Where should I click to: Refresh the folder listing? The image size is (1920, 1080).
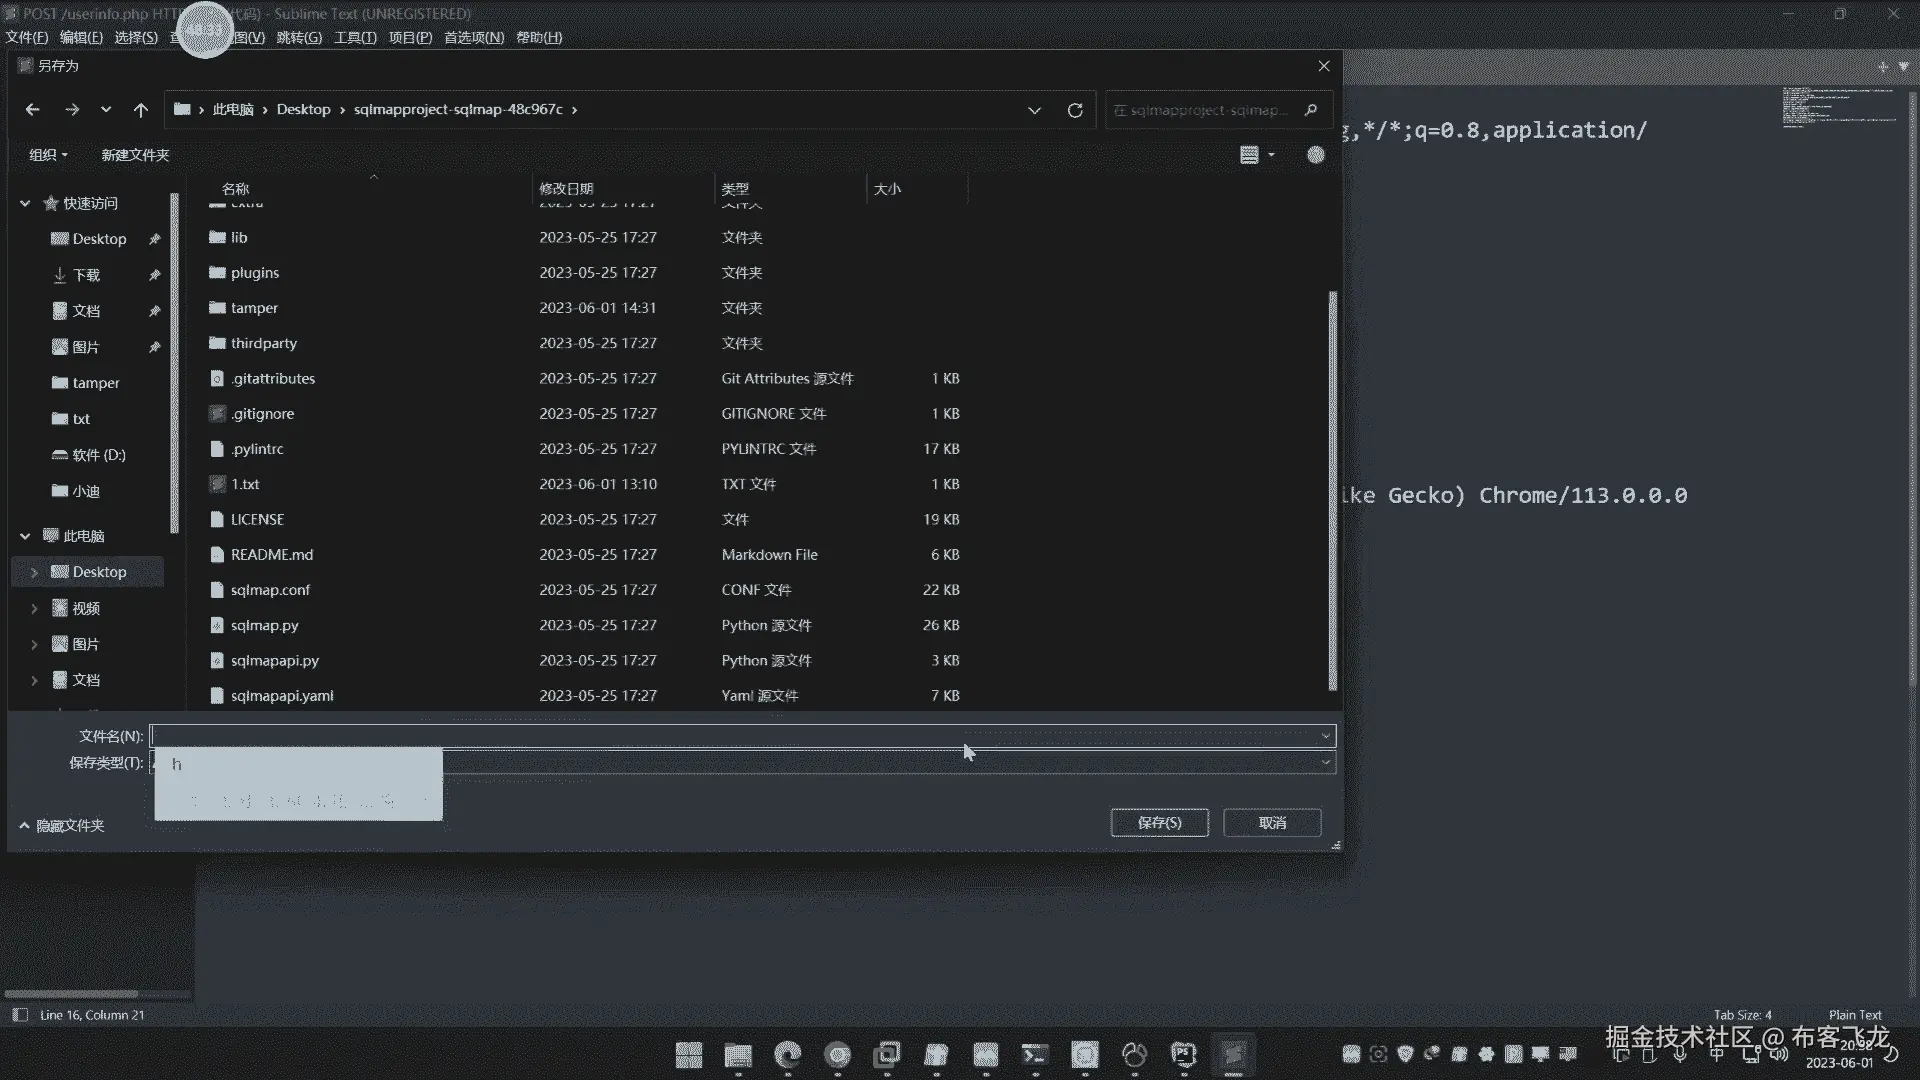click(x=1075, y=110)
